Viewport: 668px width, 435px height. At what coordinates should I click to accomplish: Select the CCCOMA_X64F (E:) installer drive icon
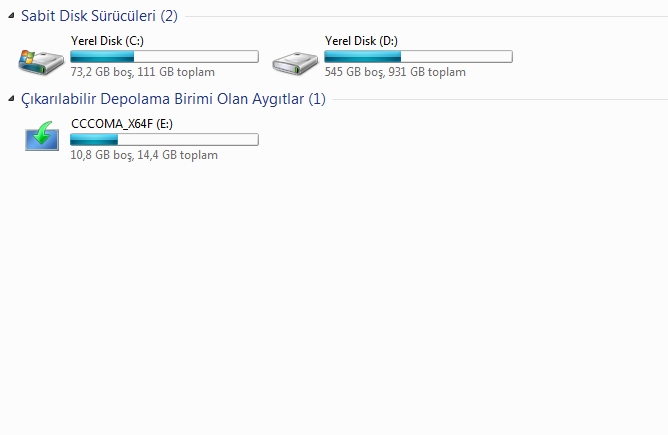point(42,136)
